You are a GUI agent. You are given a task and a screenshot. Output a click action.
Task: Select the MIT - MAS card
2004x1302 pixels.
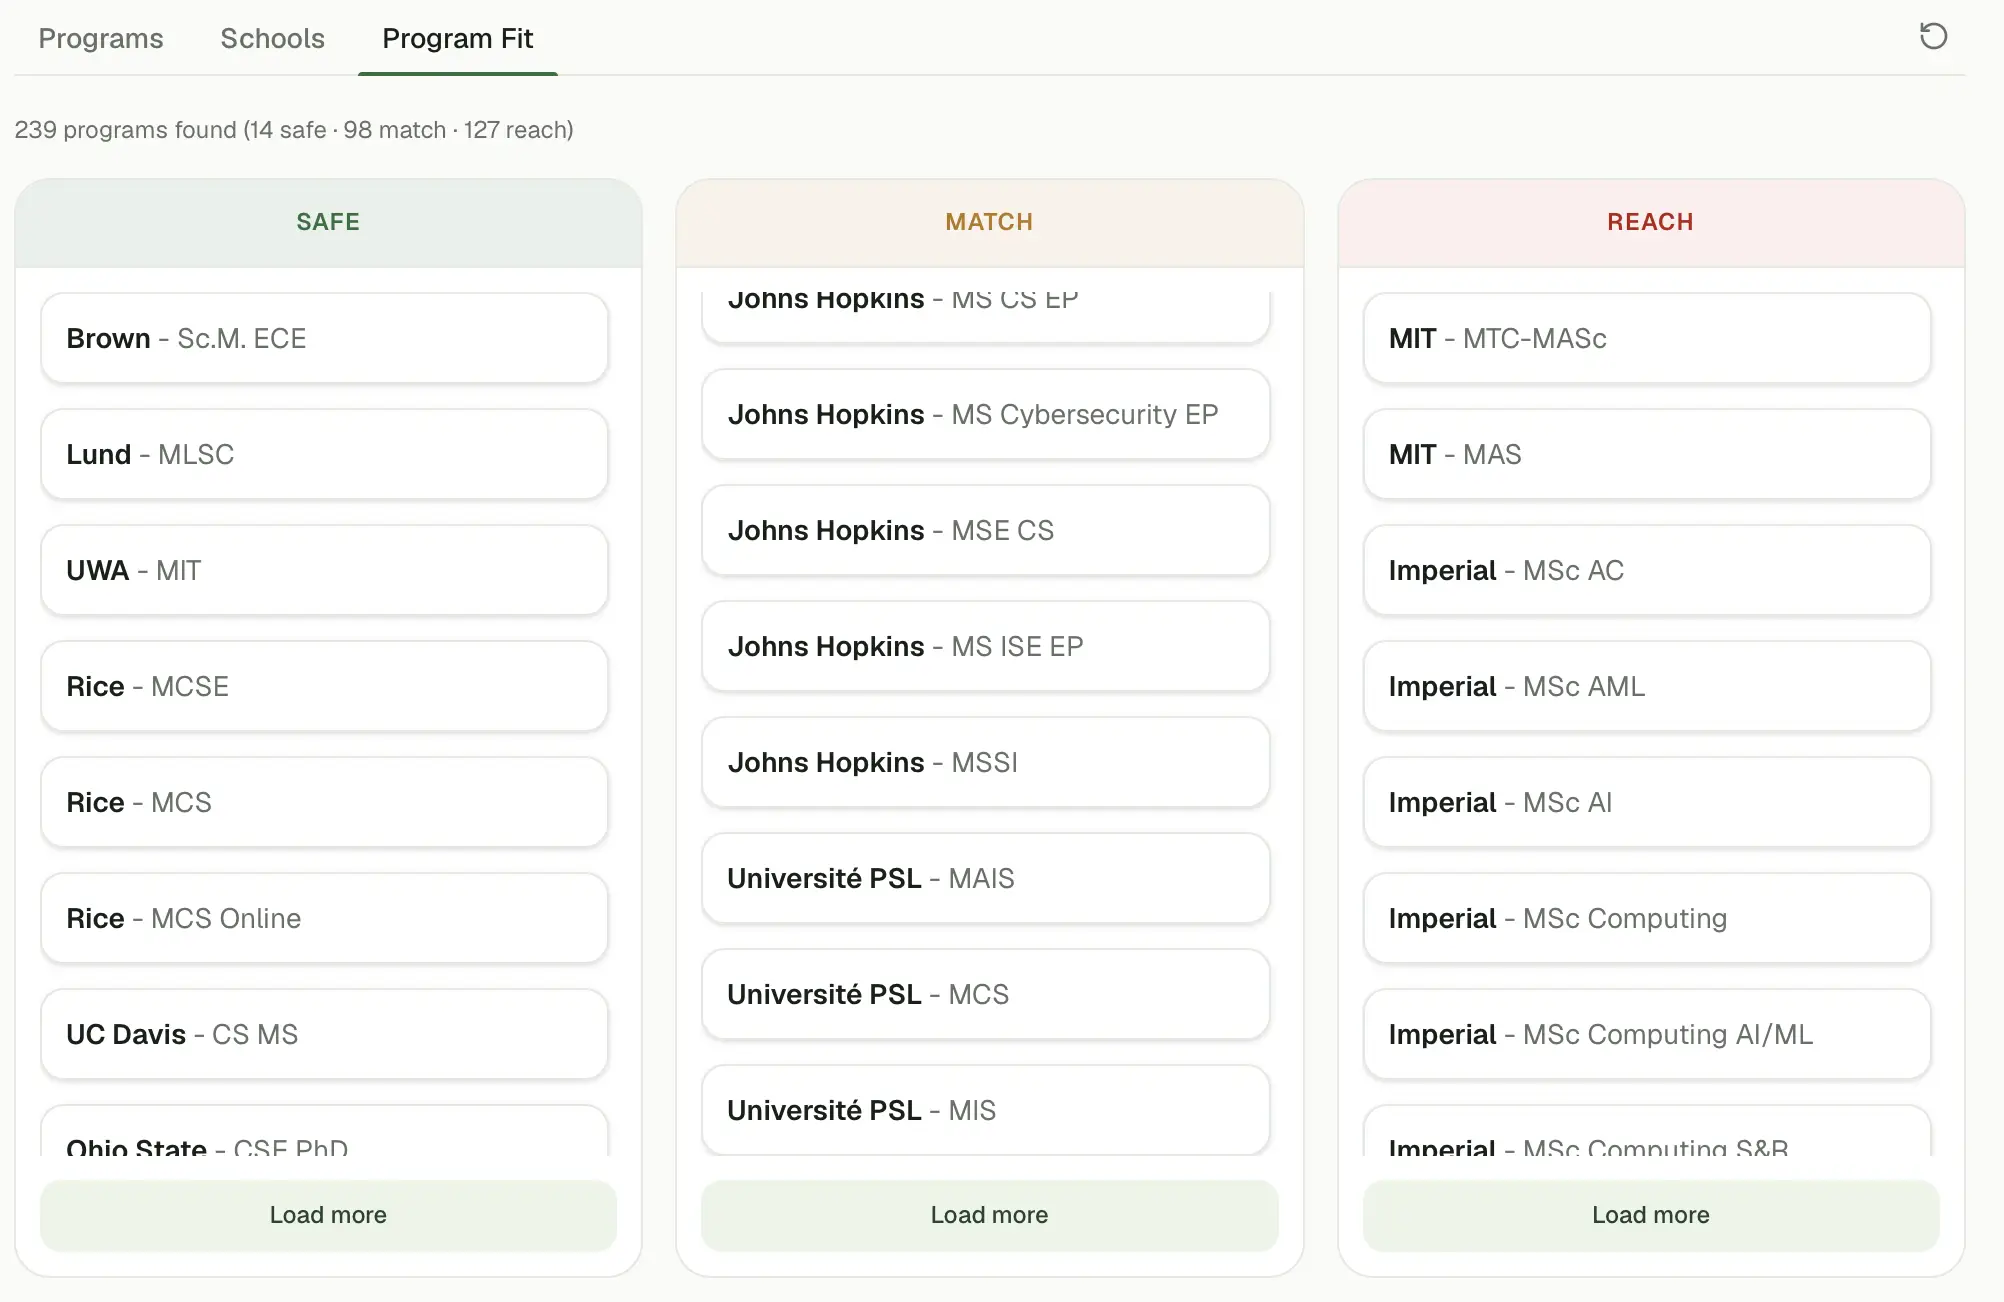1647,454
